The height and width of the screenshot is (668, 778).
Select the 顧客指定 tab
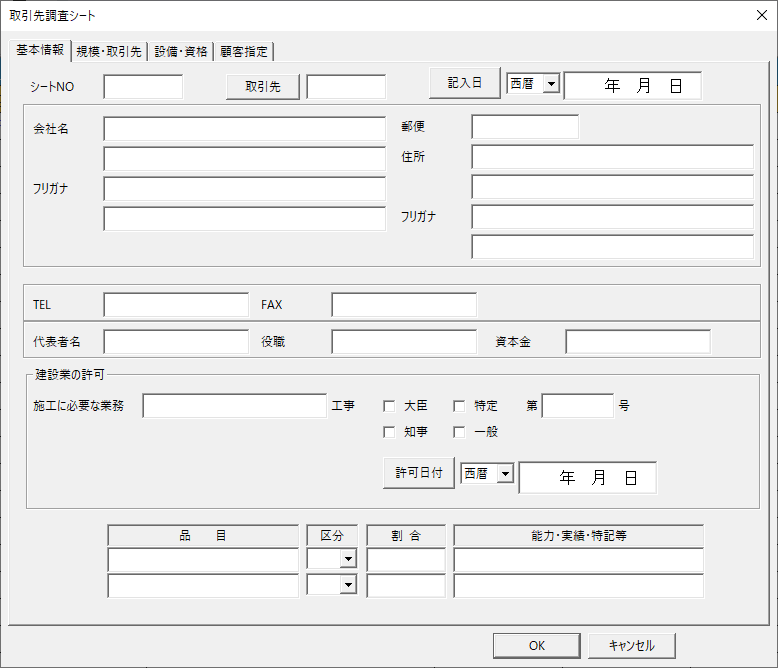coord(243,52)
